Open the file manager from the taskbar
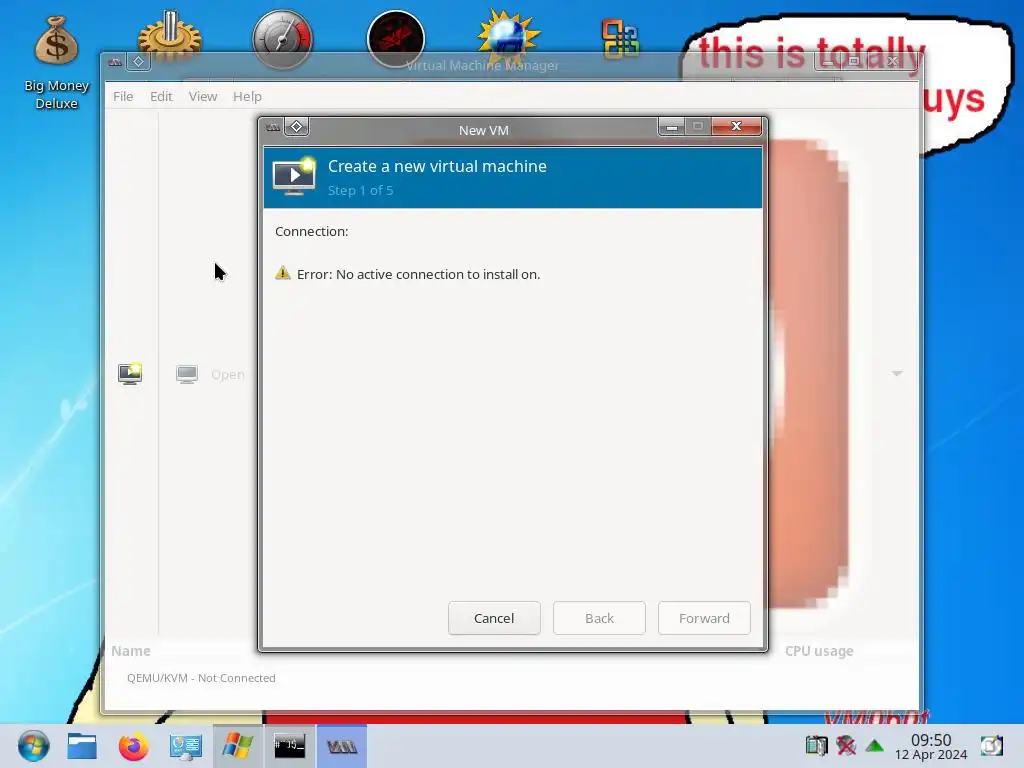This screenshot has width=1024, height=768. (x=82, y=746)
